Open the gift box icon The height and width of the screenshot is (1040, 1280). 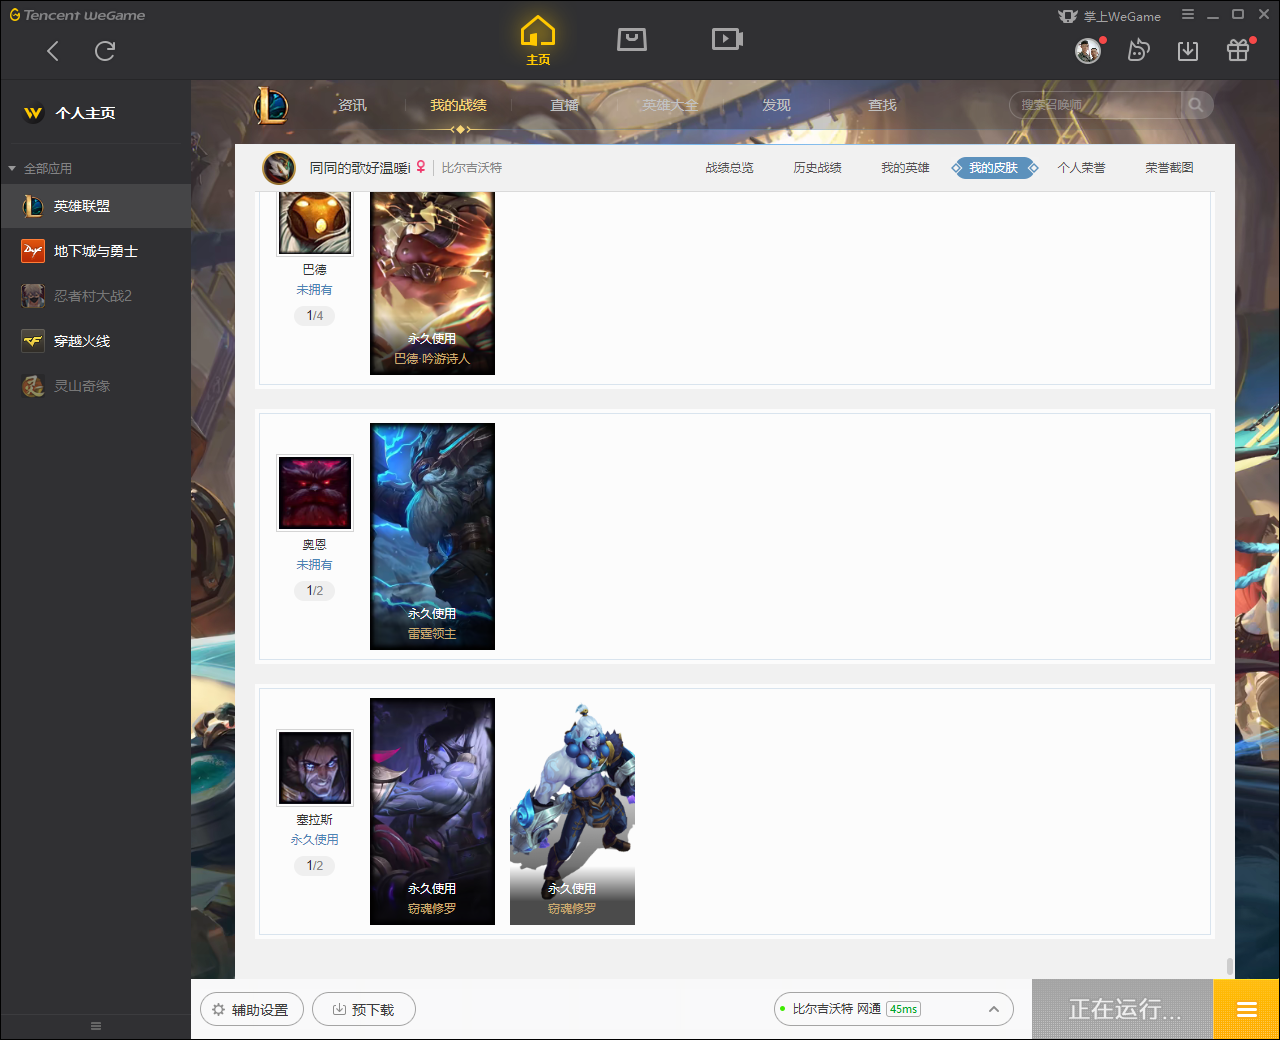pos(1238,50)
